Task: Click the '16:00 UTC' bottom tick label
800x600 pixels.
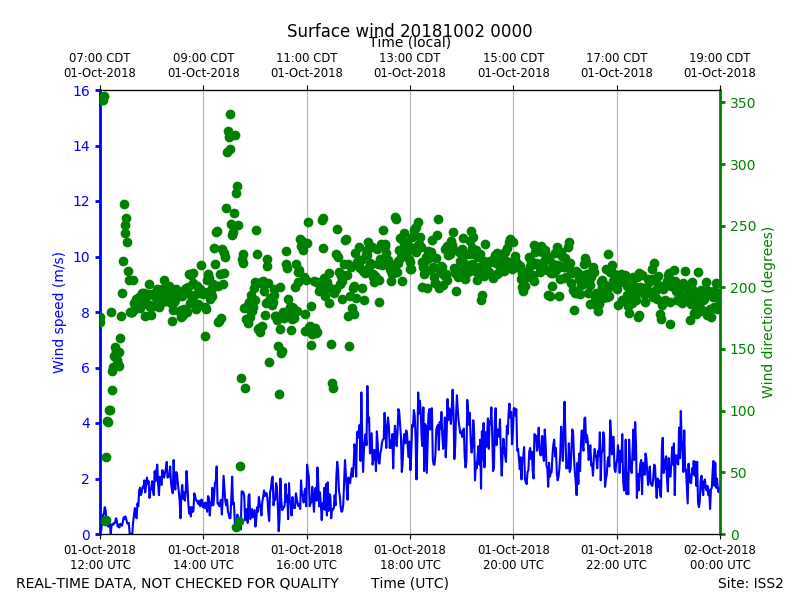Action: (x=307, y=565)
